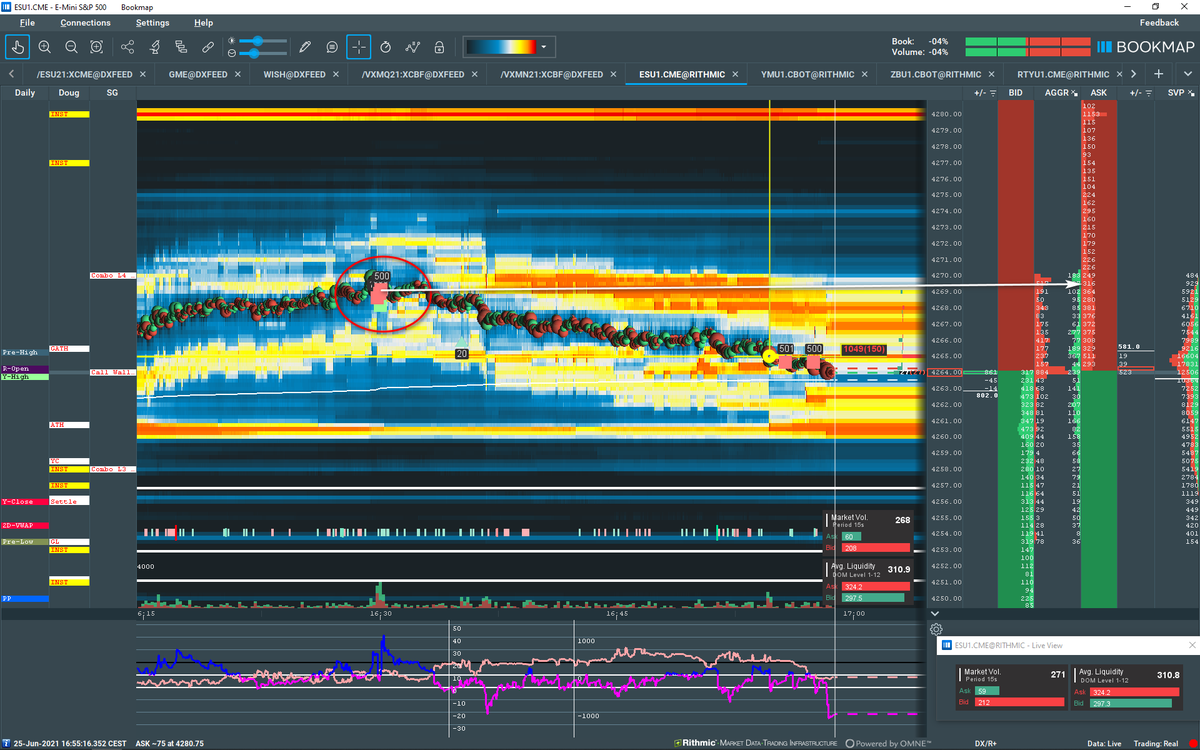Open the Settings menu
The width and height of the screenshot is (1200, 750).
[x=153, y=22]
